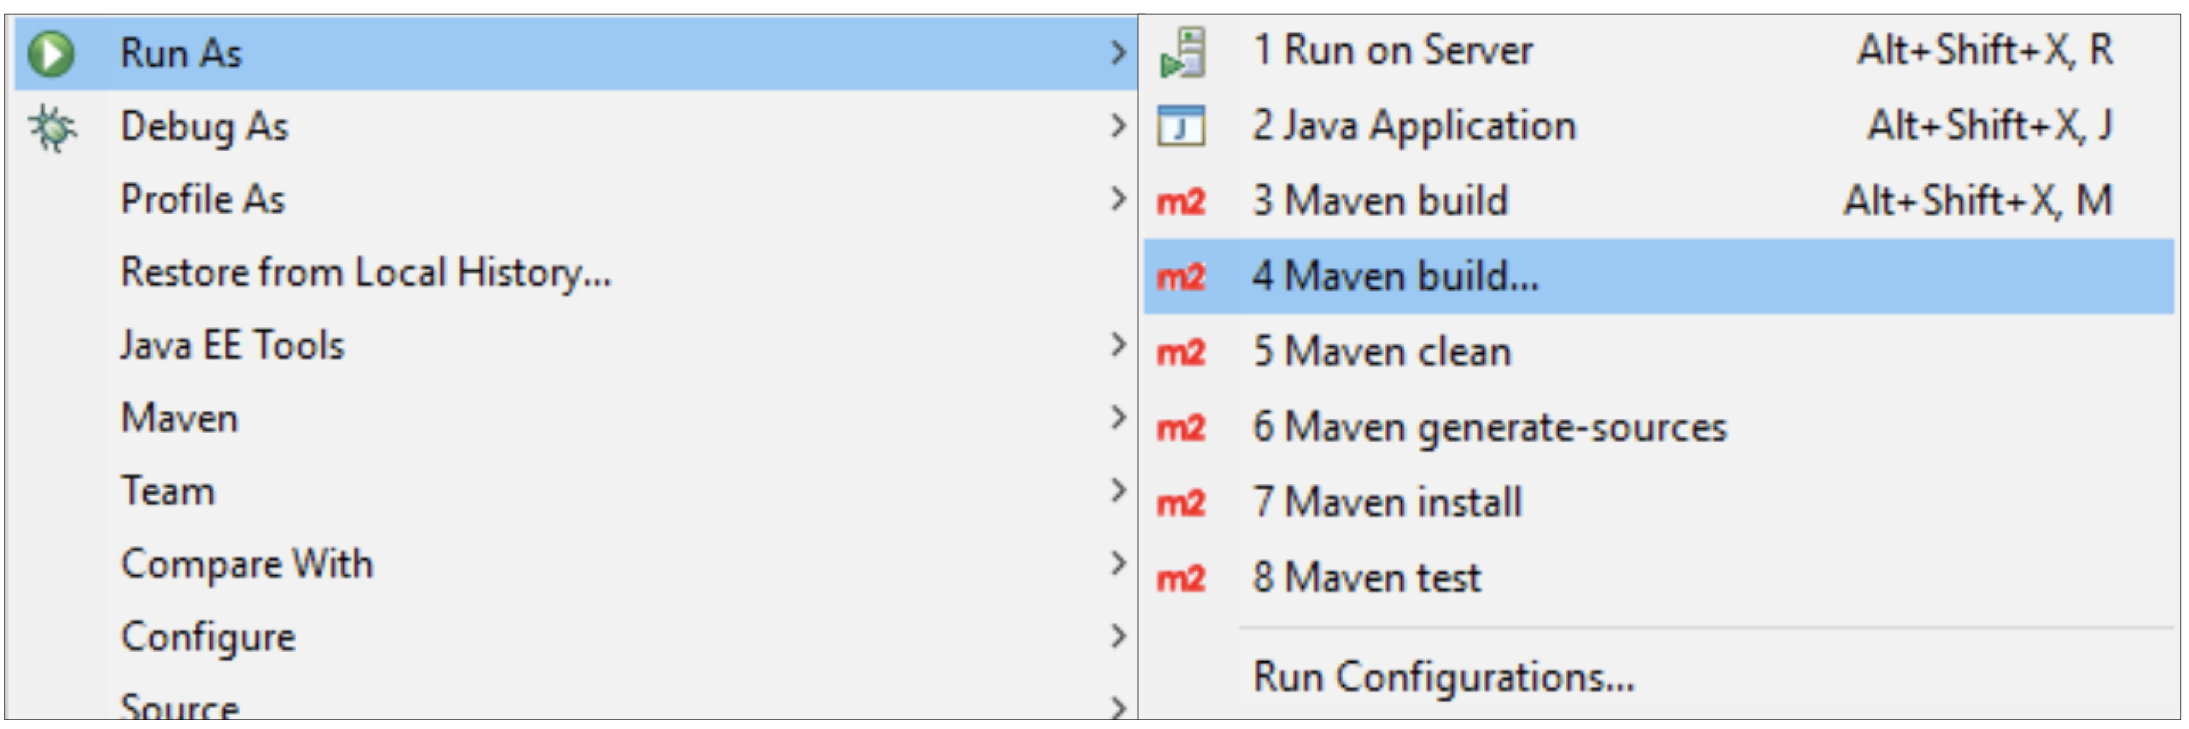Open Run Configurations dialog

pos(1443,677)
